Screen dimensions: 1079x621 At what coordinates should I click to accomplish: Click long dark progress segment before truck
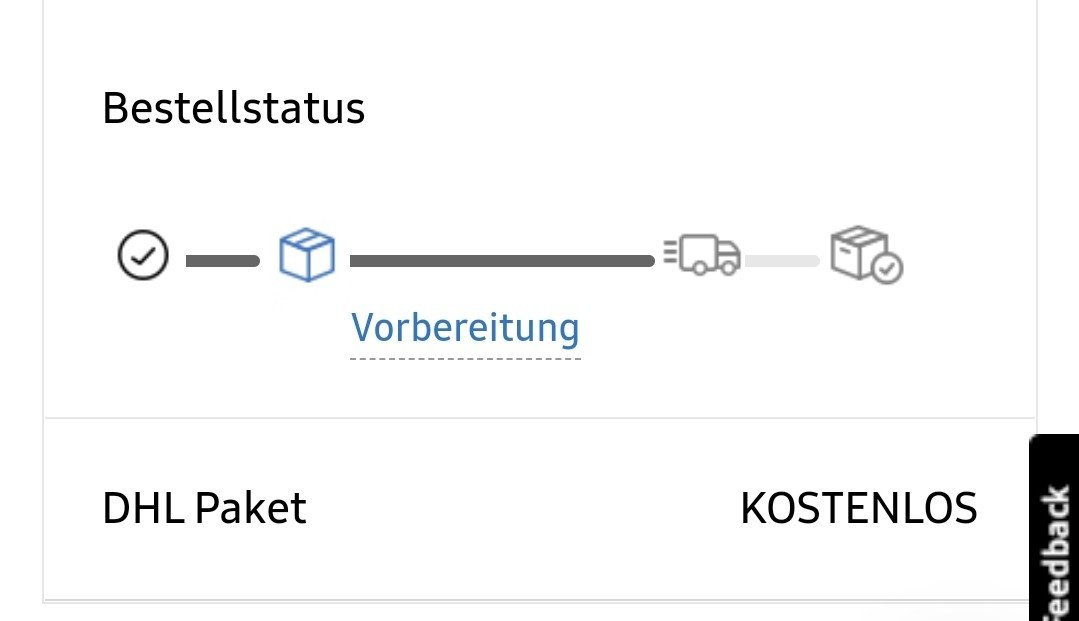501,261
